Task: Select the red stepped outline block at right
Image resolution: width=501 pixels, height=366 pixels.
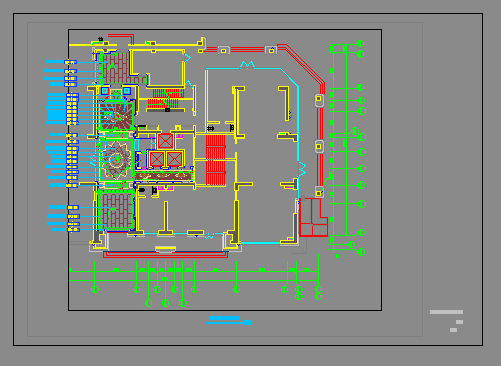Action: click(x=313, y=217)
